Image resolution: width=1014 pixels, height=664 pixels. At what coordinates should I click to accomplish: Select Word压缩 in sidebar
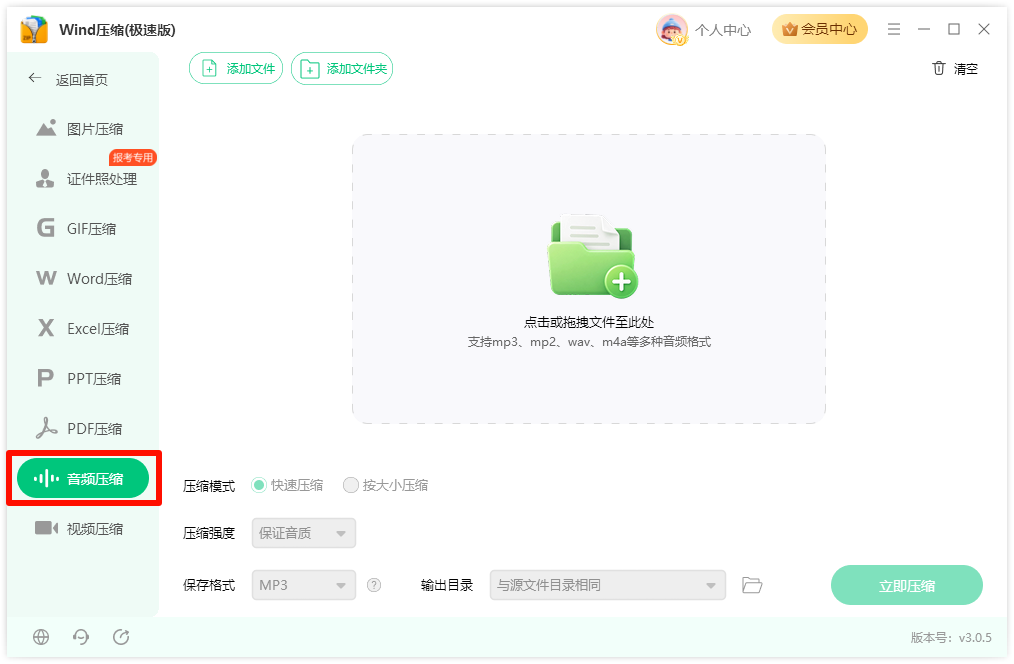pos(84,279)
